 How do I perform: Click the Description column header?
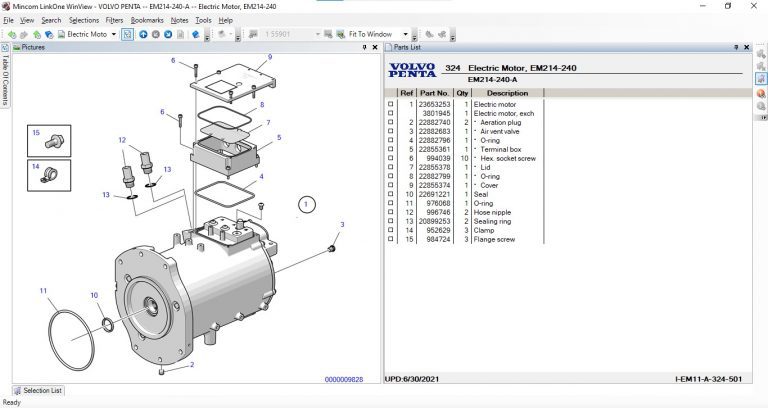[x=507, y=93]
